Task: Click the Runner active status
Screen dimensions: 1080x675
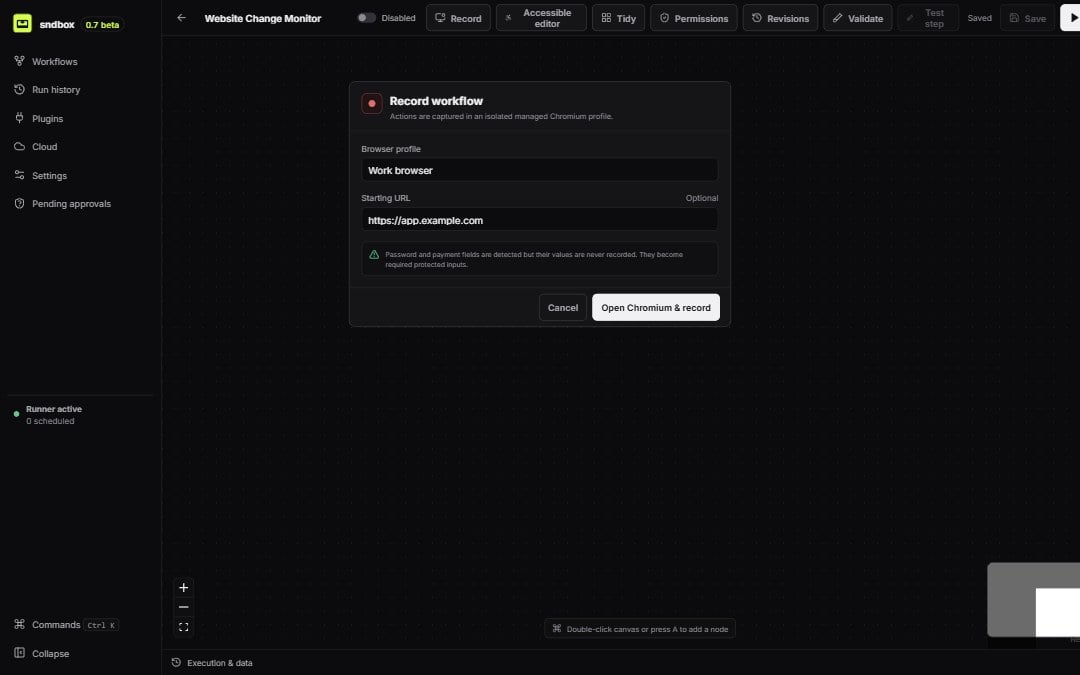Action: point(54,409)
